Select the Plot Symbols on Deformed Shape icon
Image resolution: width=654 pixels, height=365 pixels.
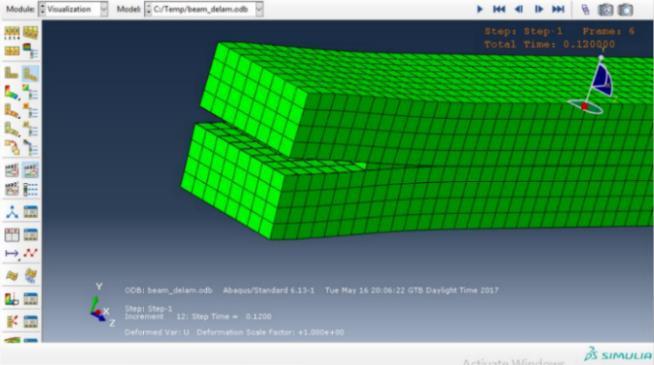12,111
